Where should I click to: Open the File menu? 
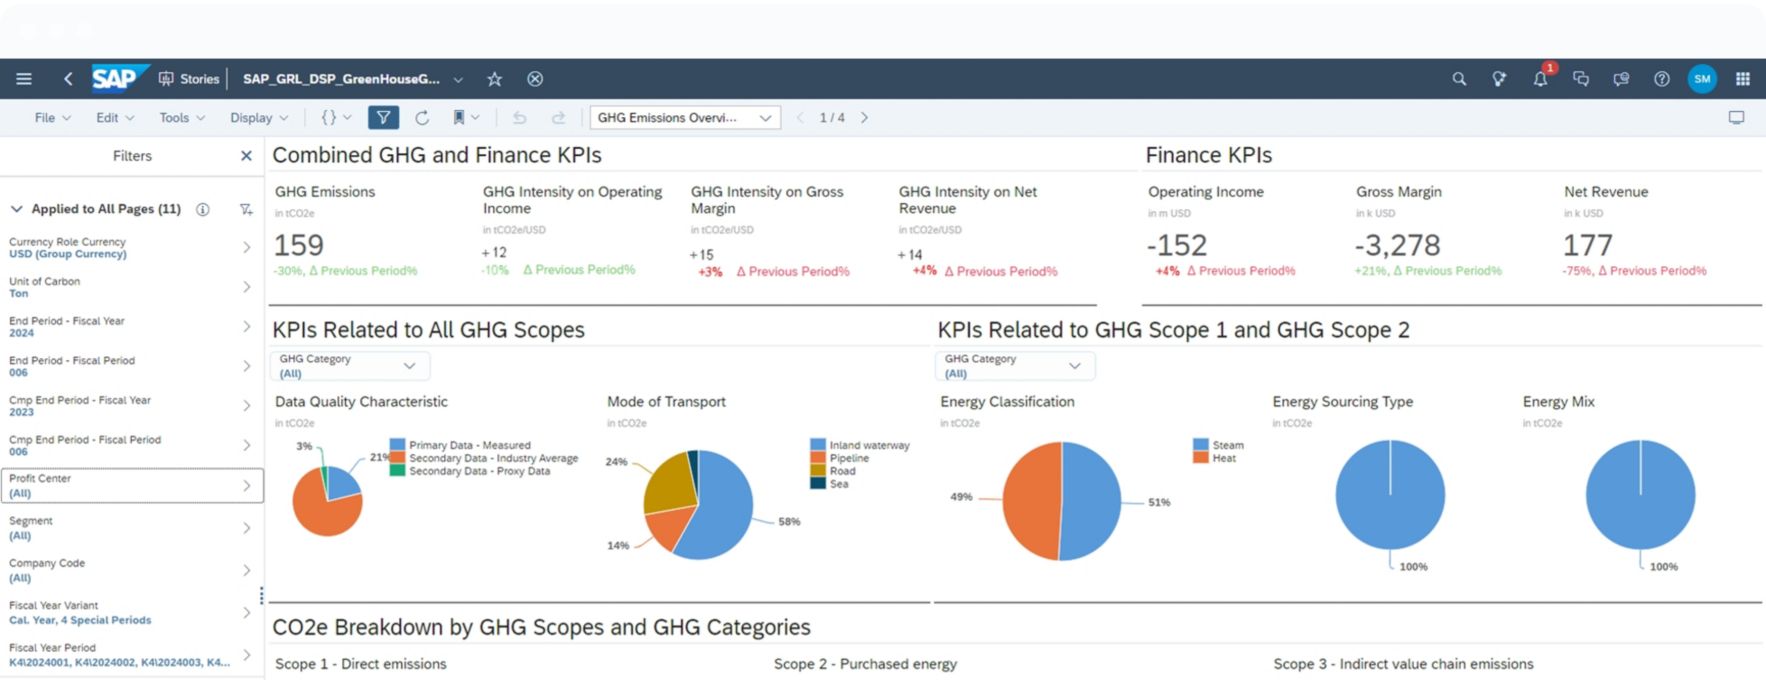pos(52,118)
